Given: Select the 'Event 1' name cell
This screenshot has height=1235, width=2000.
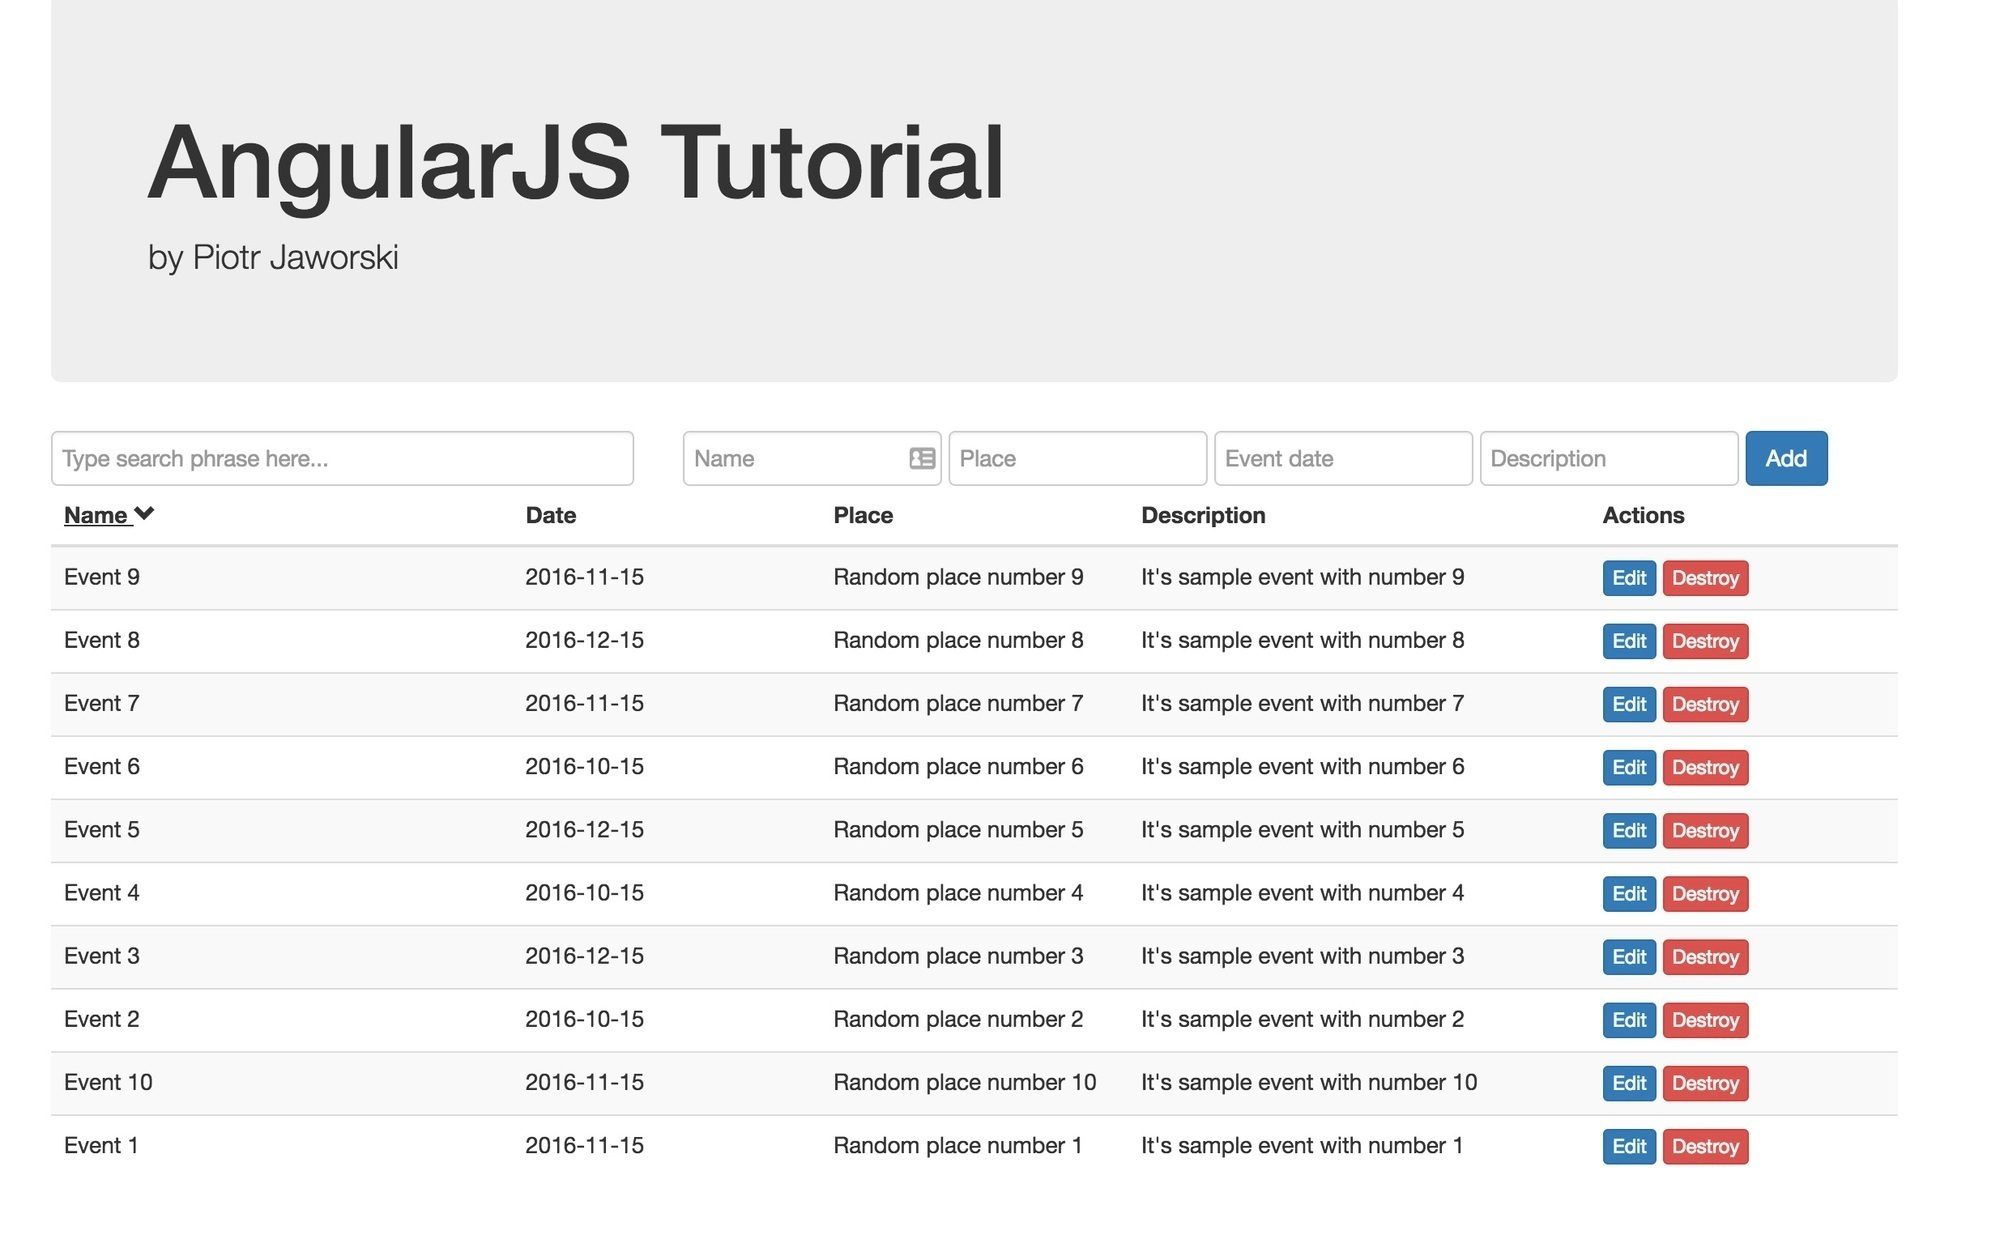Looking at the screenshot, I should (101, 1145).
